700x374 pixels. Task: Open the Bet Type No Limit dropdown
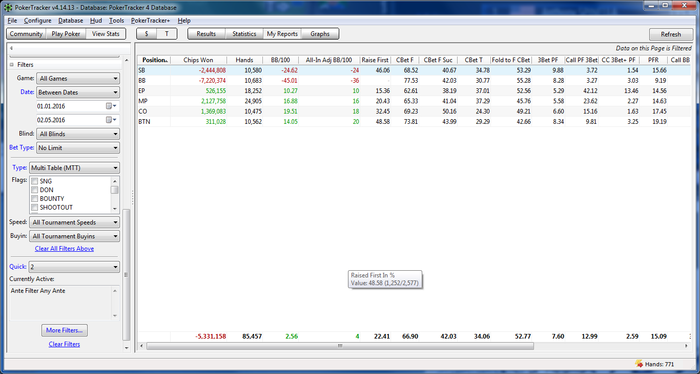[x=78, y=148]
